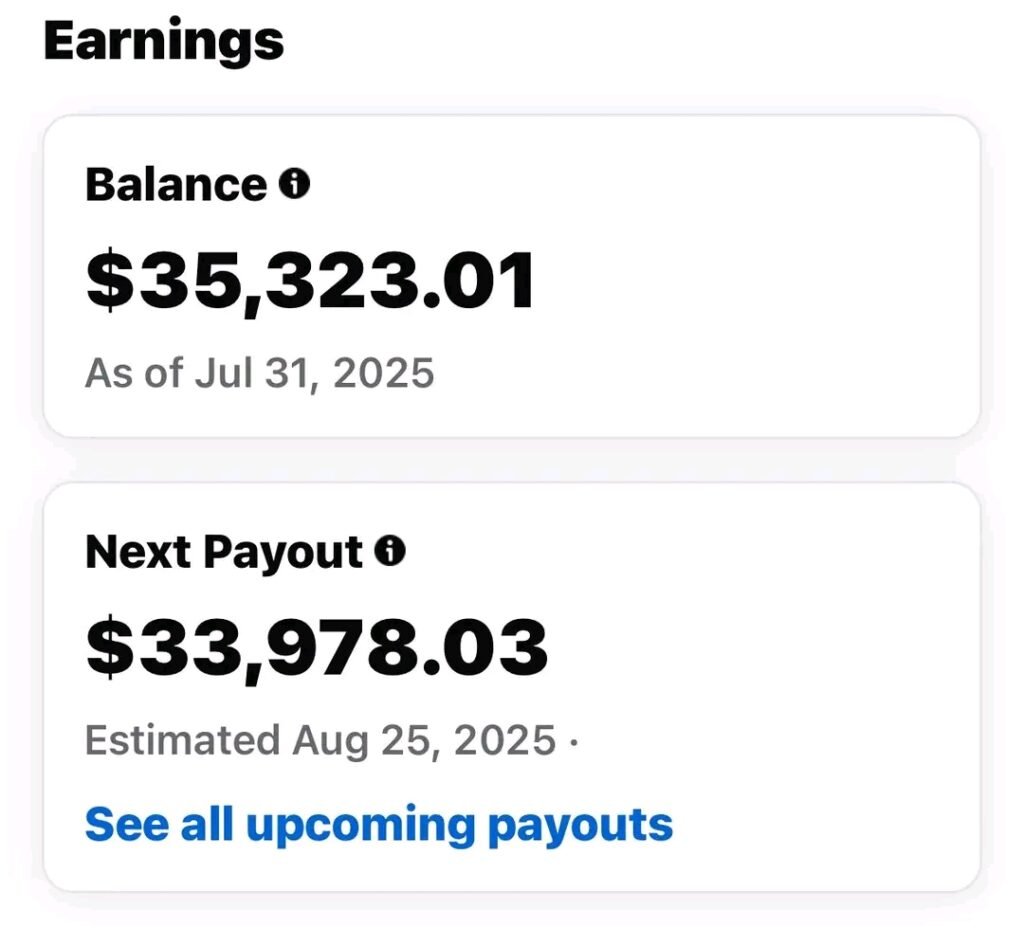The image size is (1024, 928).
Task: Click the info icon beside Balance
Action: 295,184
